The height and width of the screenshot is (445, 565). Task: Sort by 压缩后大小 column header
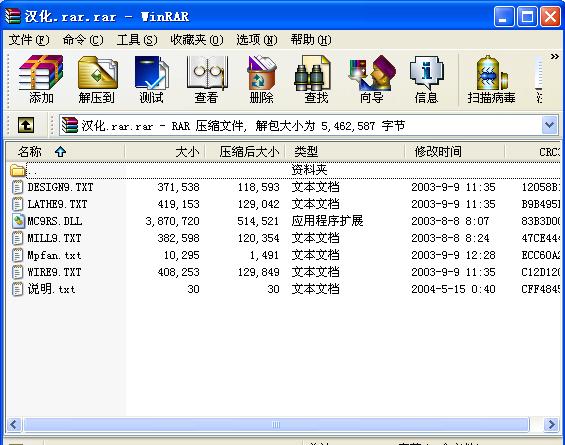point(245,152)
